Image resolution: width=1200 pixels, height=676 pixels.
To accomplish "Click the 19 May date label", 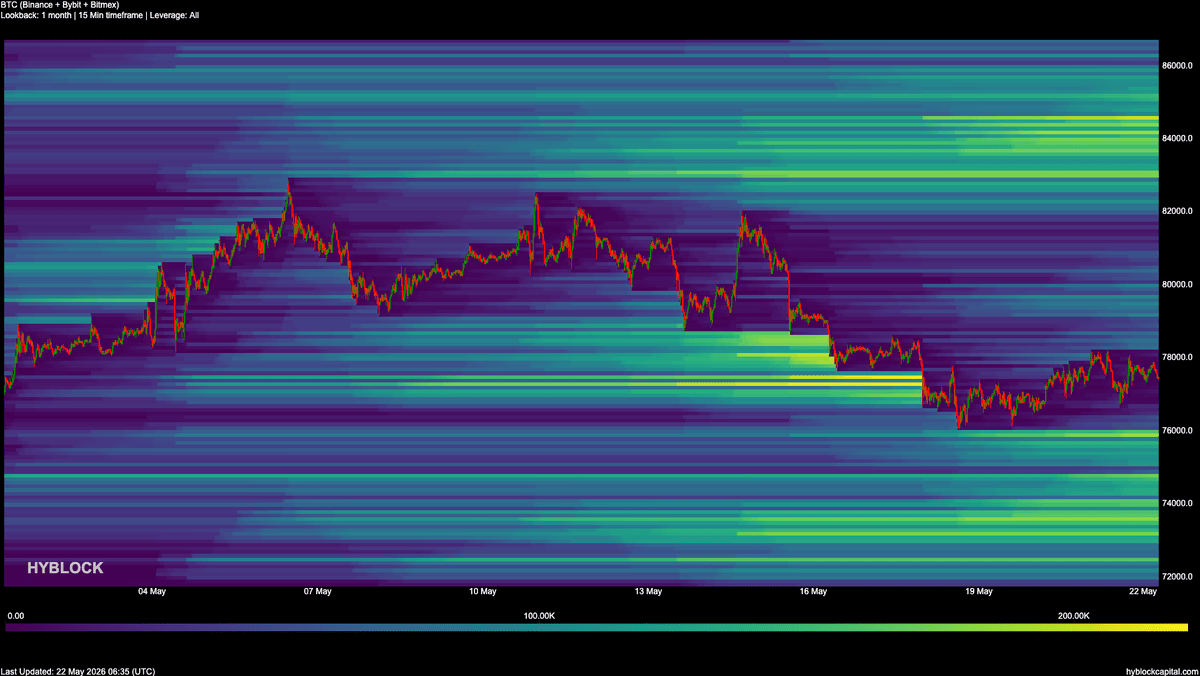I will coord(978,591).
